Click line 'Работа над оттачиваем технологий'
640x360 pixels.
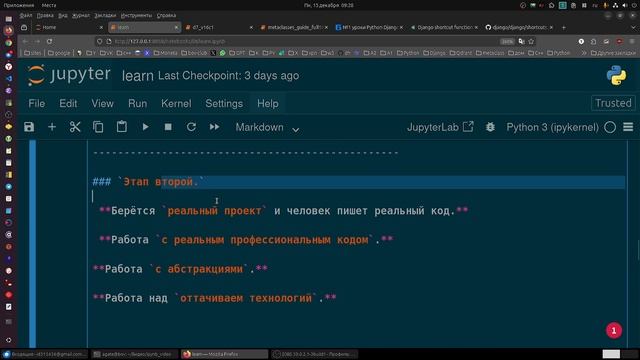pos(215,298)
